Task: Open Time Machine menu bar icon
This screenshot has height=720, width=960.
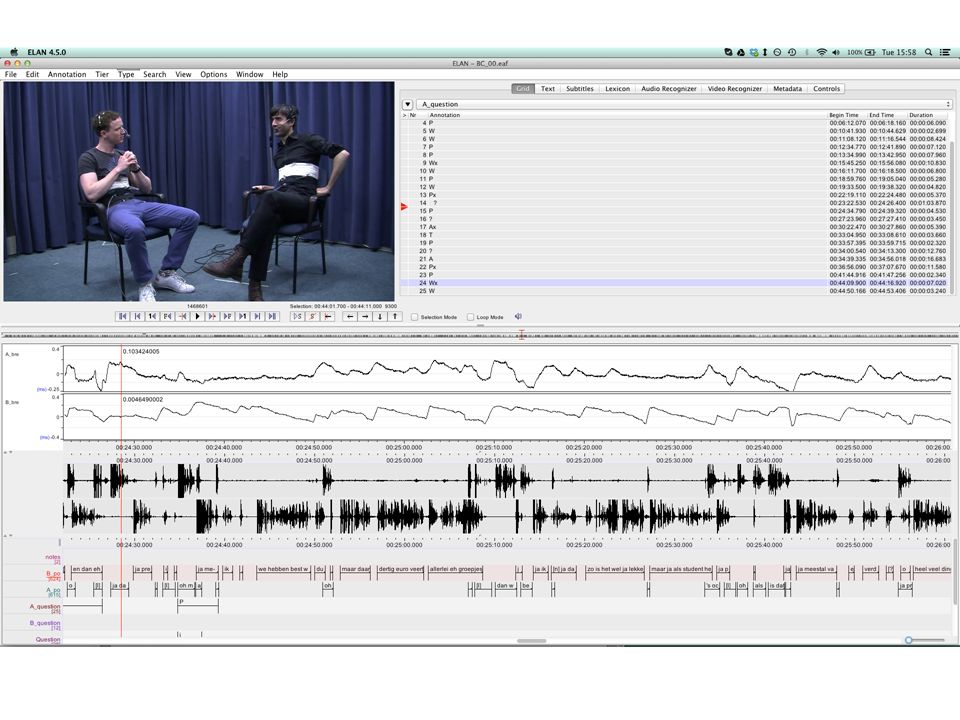Action: click(792, 52)
